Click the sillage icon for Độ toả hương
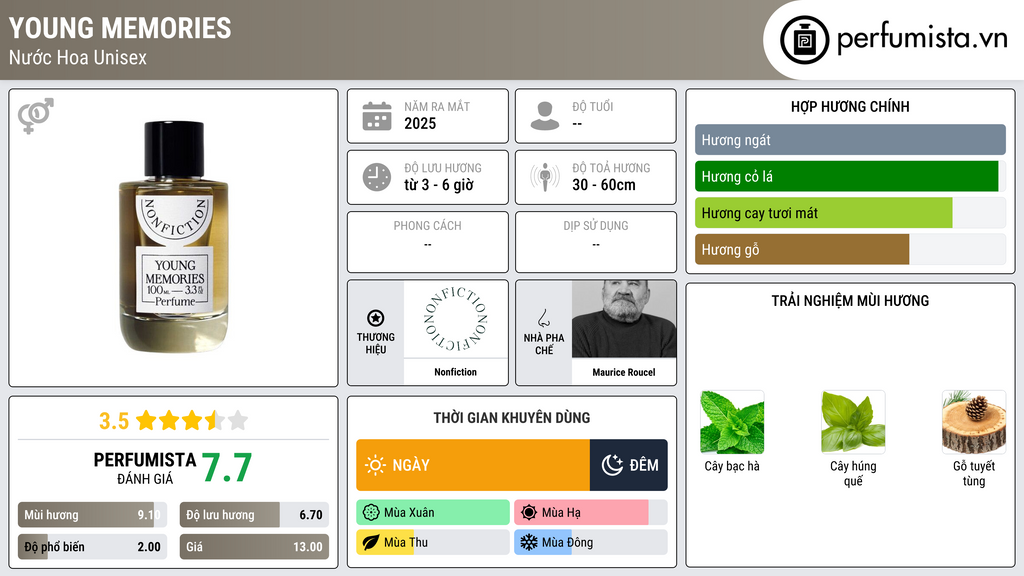 tap(545, 177)
